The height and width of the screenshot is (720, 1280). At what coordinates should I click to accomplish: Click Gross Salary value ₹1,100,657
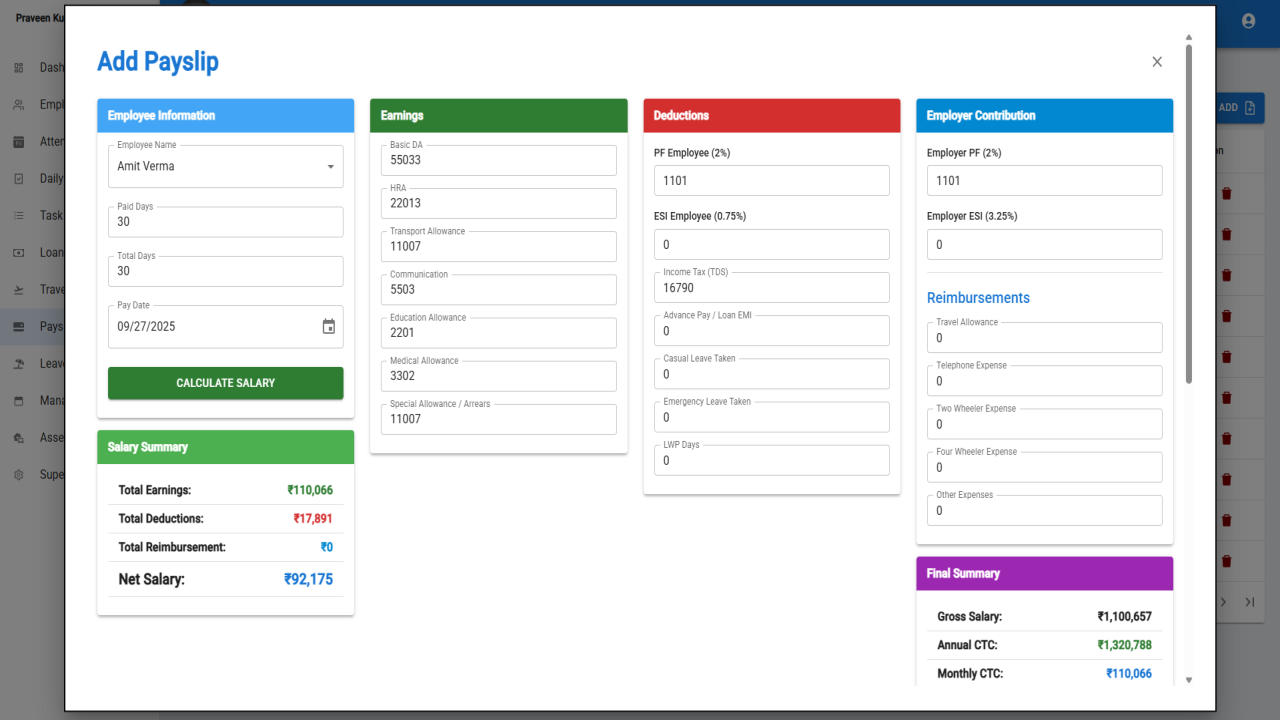click(x=1124, y=617)
